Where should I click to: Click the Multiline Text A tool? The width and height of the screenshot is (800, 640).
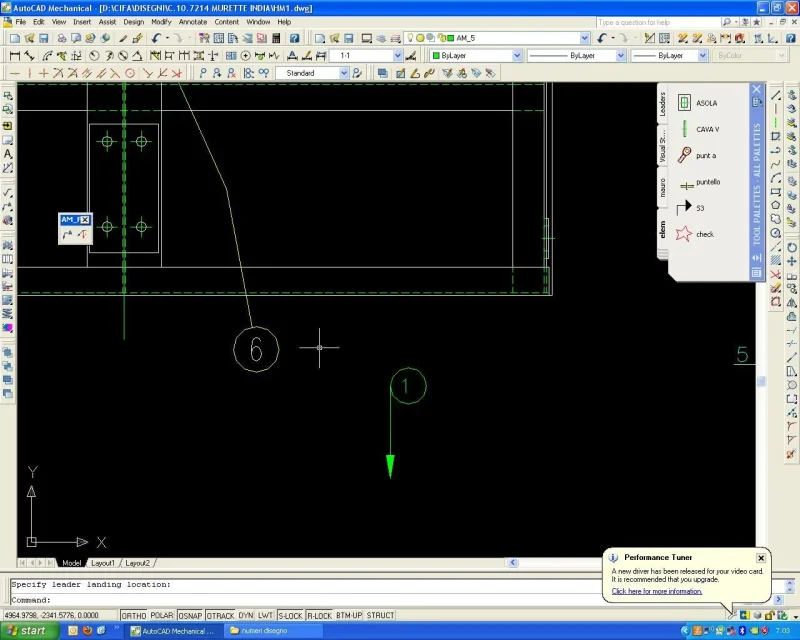(x=8, y=154)
